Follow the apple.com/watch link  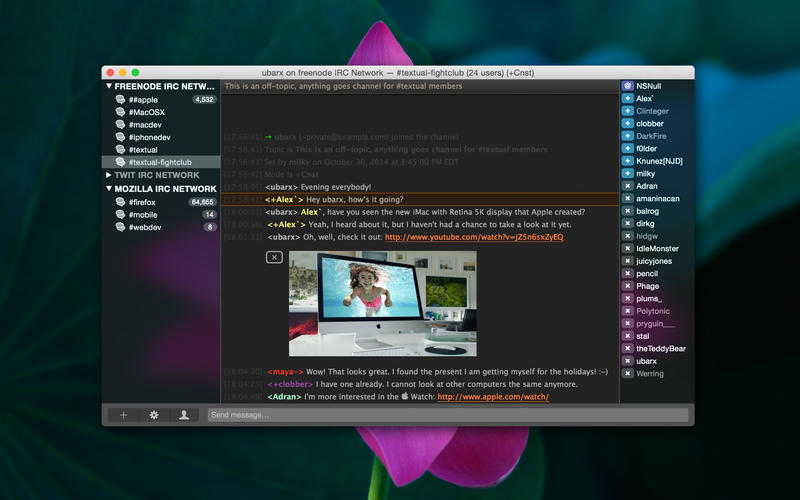(492, 396)
